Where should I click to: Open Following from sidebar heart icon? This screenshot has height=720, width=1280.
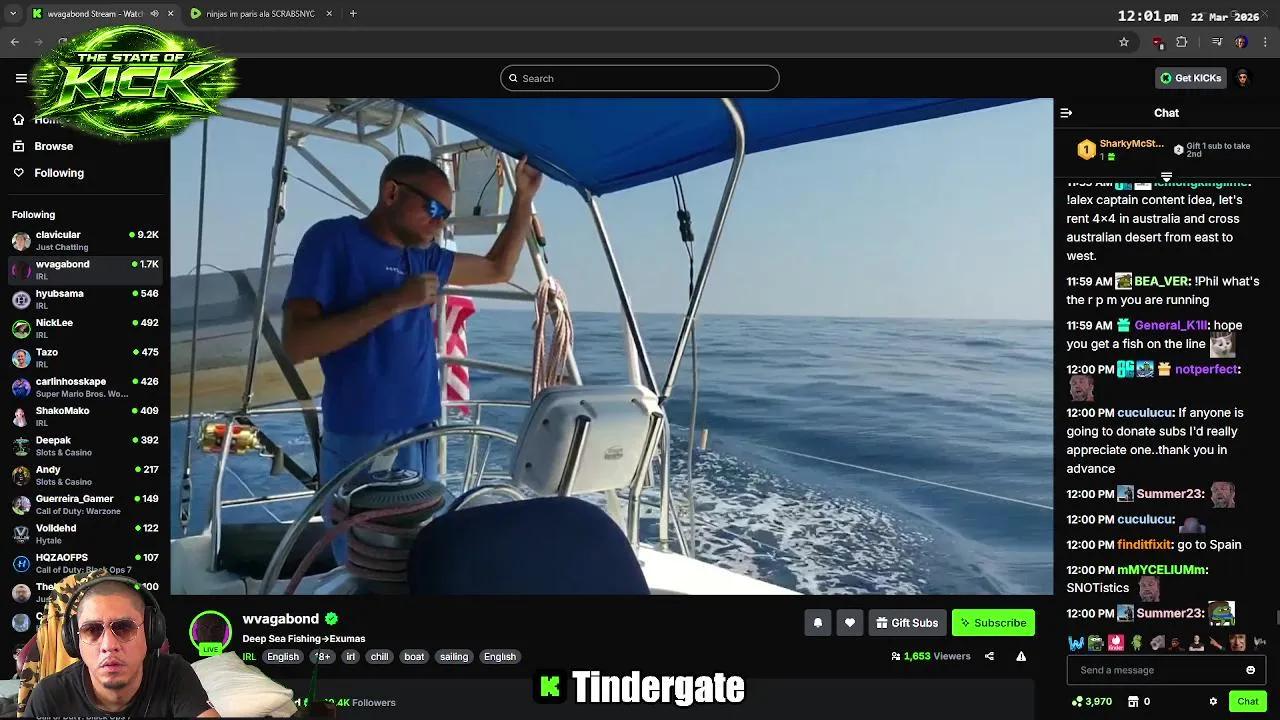pos(18,173)
